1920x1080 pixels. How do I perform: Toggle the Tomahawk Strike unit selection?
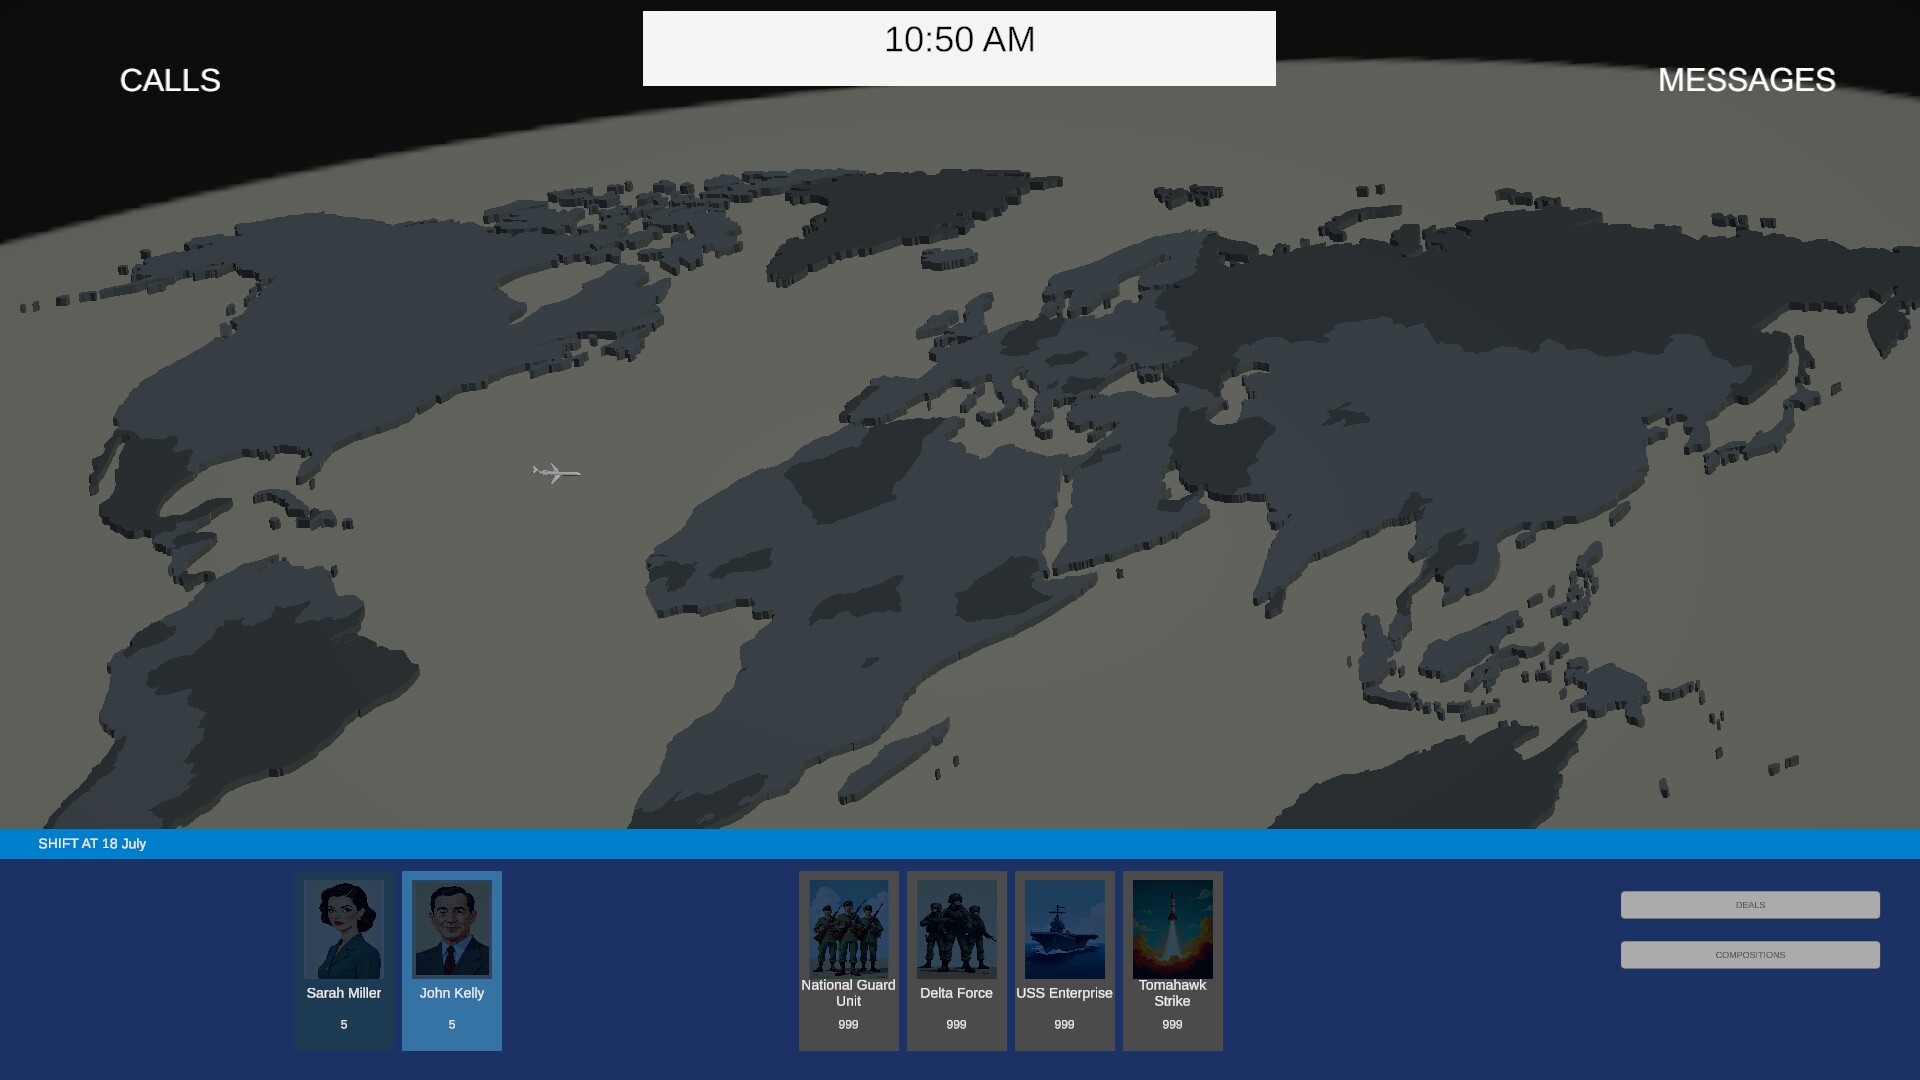point(1172,960)
